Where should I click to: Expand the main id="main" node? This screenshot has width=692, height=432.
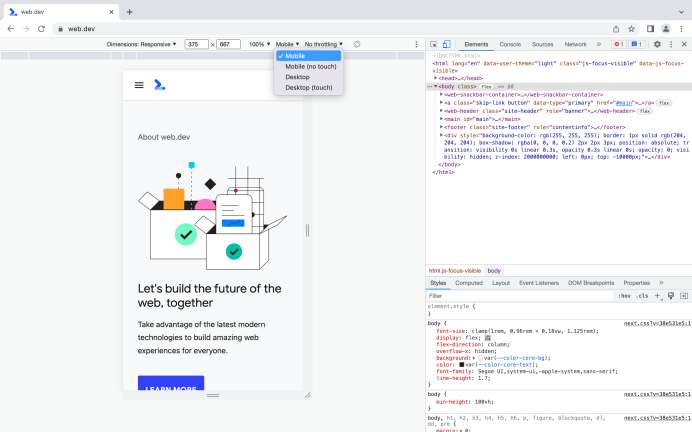tap(441, 119)
